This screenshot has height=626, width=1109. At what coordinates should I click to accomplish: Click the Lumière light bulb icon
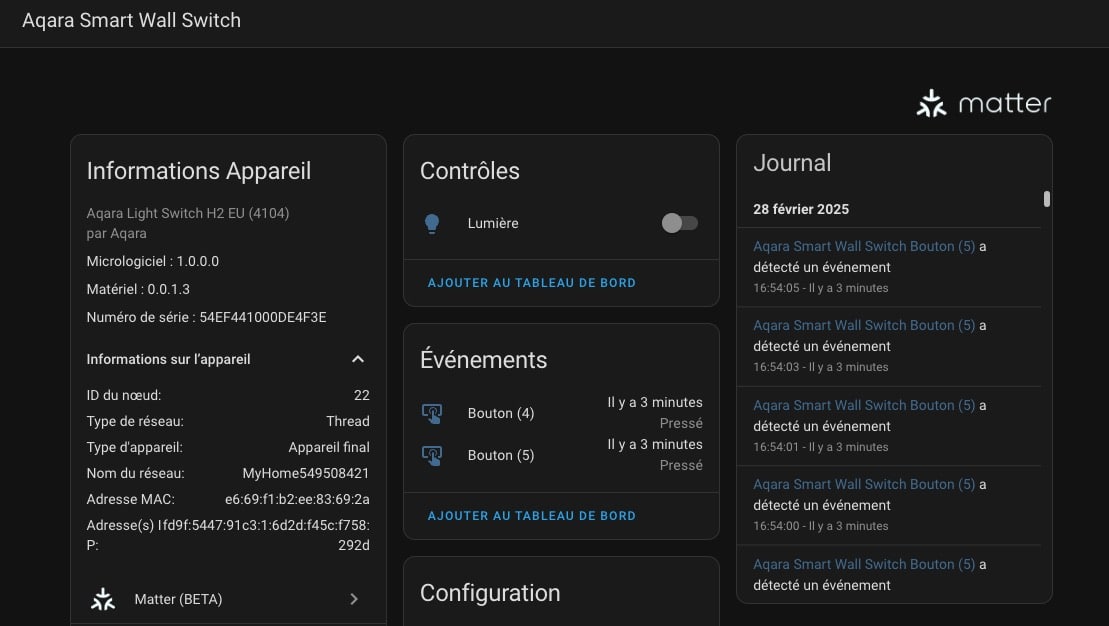tap(431, 224)
